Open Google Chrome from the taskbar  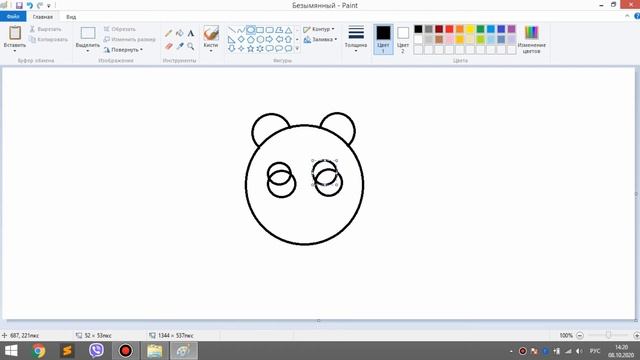(x=39, y=351)
